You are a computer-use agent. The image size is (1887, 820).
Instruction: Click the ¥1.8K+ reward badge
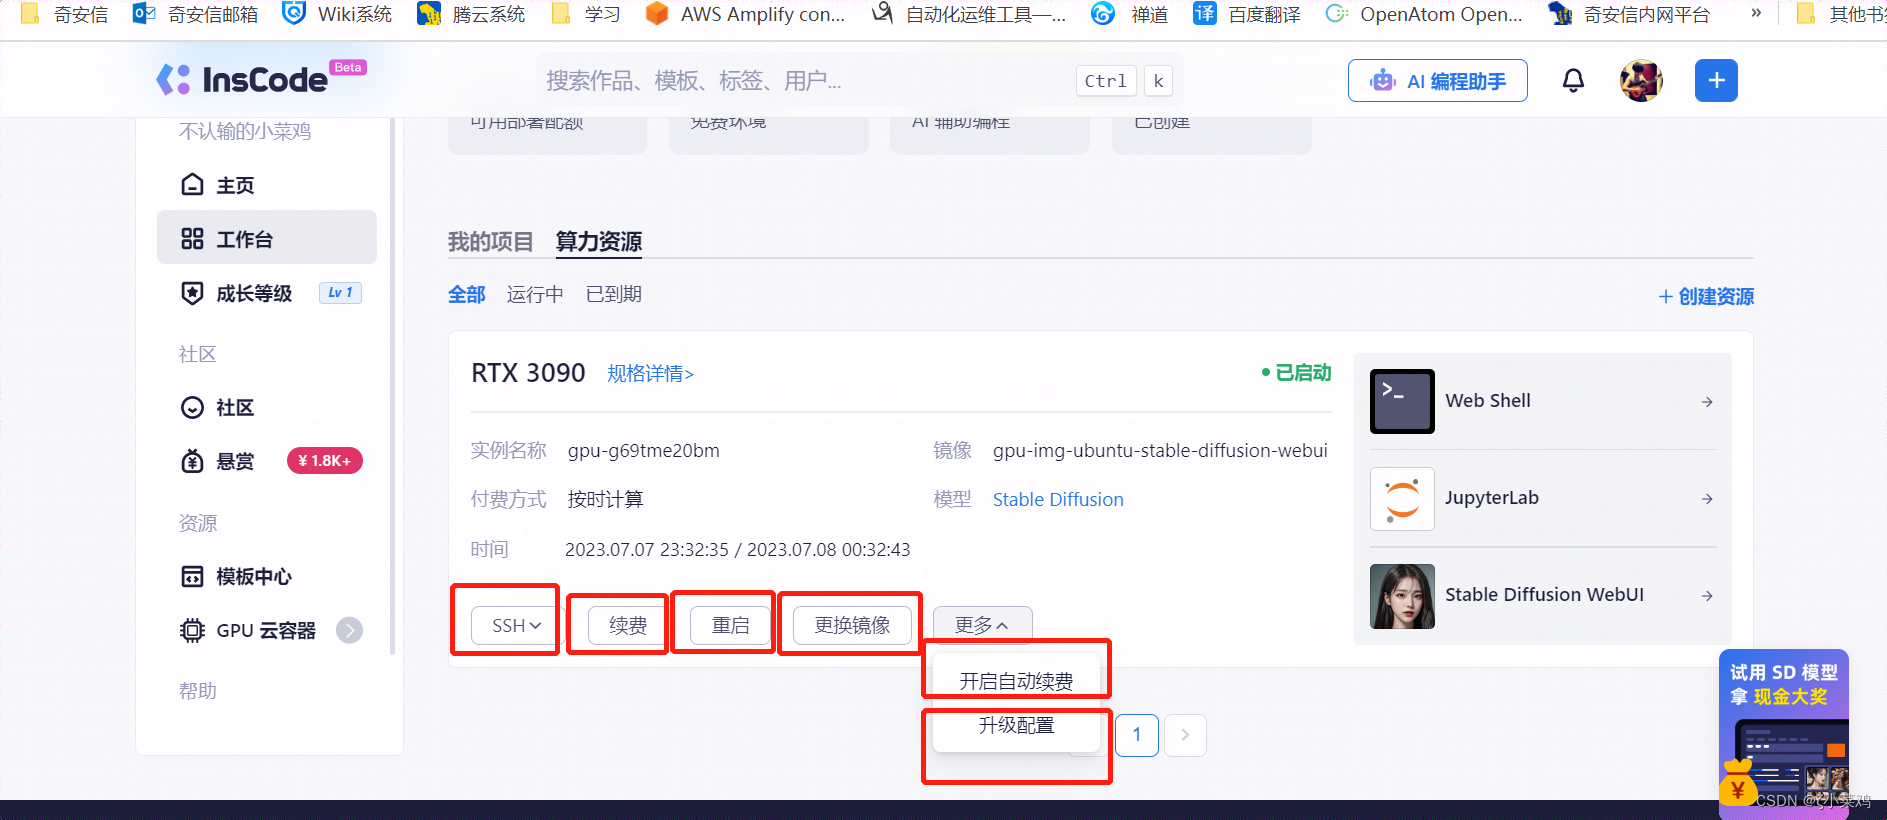[324, 461]
